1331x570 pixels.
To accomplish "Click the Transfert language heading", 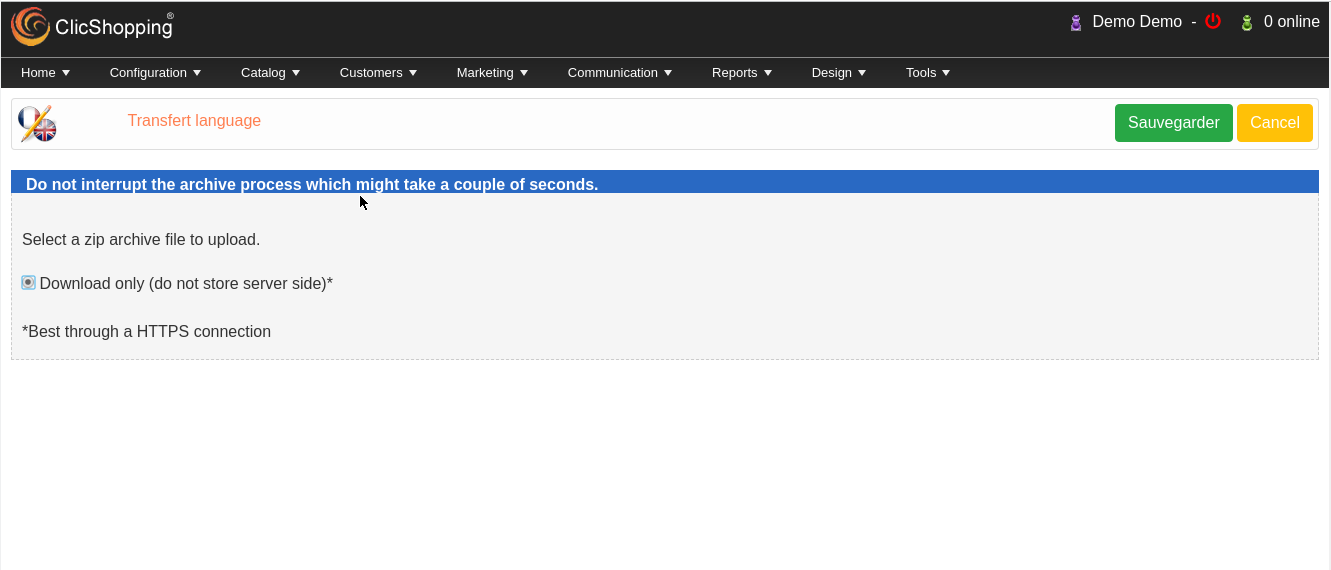I will click(x=194, y=121).
